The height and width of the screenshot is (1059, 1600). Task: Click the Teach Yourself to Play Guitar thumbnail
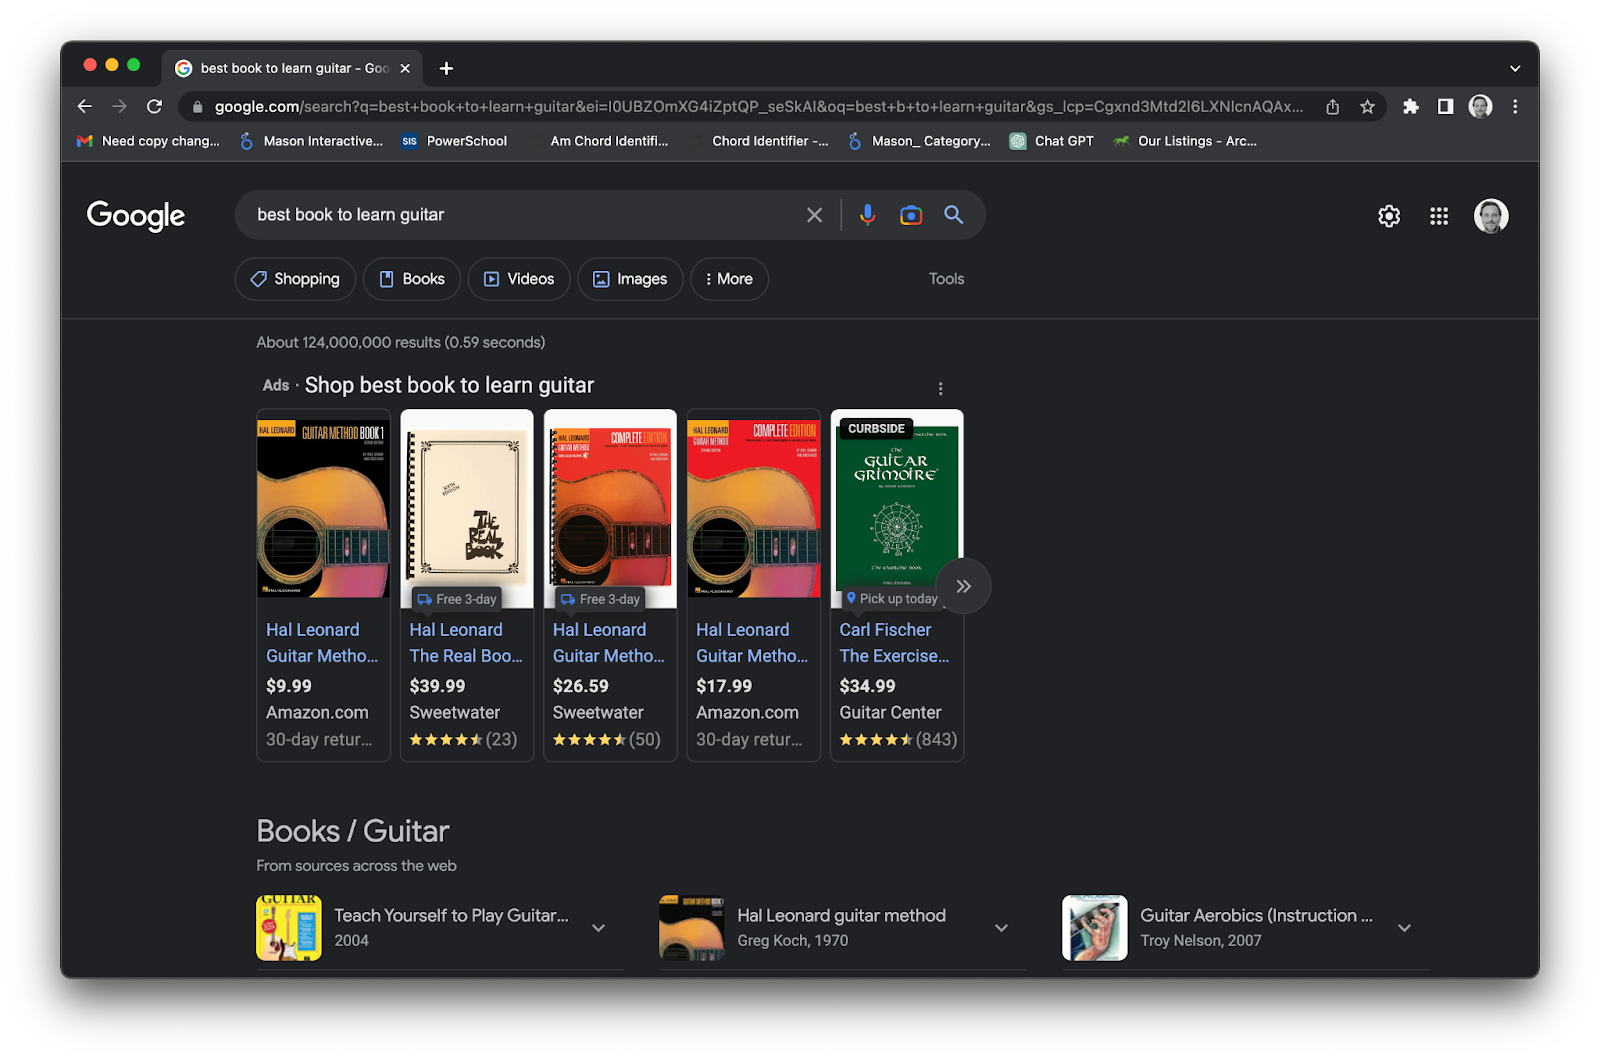(x=289, y=928)
